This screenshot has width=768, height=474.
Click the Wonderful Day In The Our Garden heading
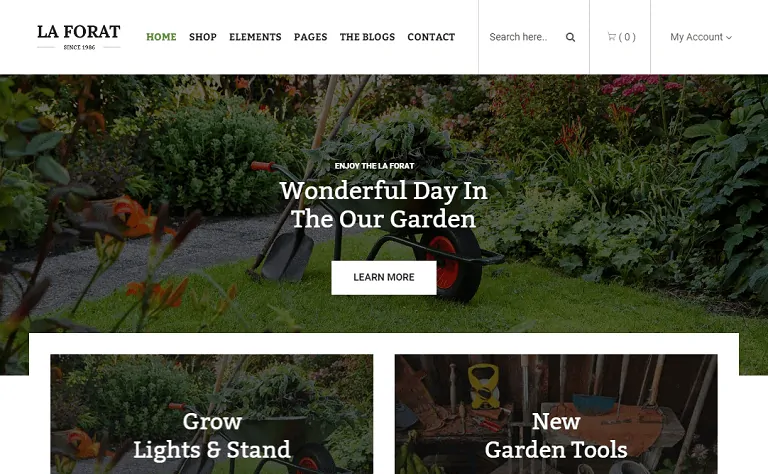384,204
